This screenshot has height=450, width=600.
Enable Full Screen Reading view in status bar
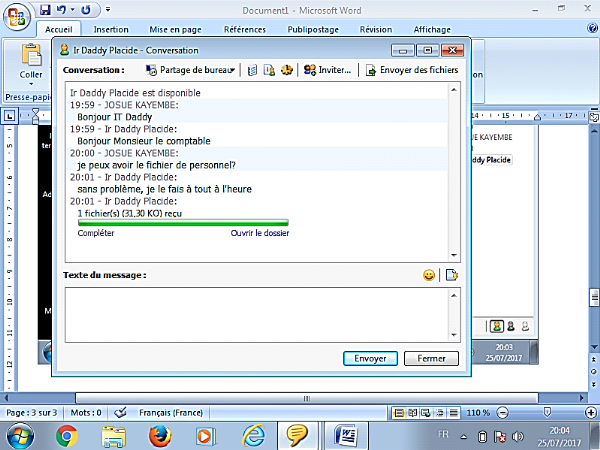(412, 413)
